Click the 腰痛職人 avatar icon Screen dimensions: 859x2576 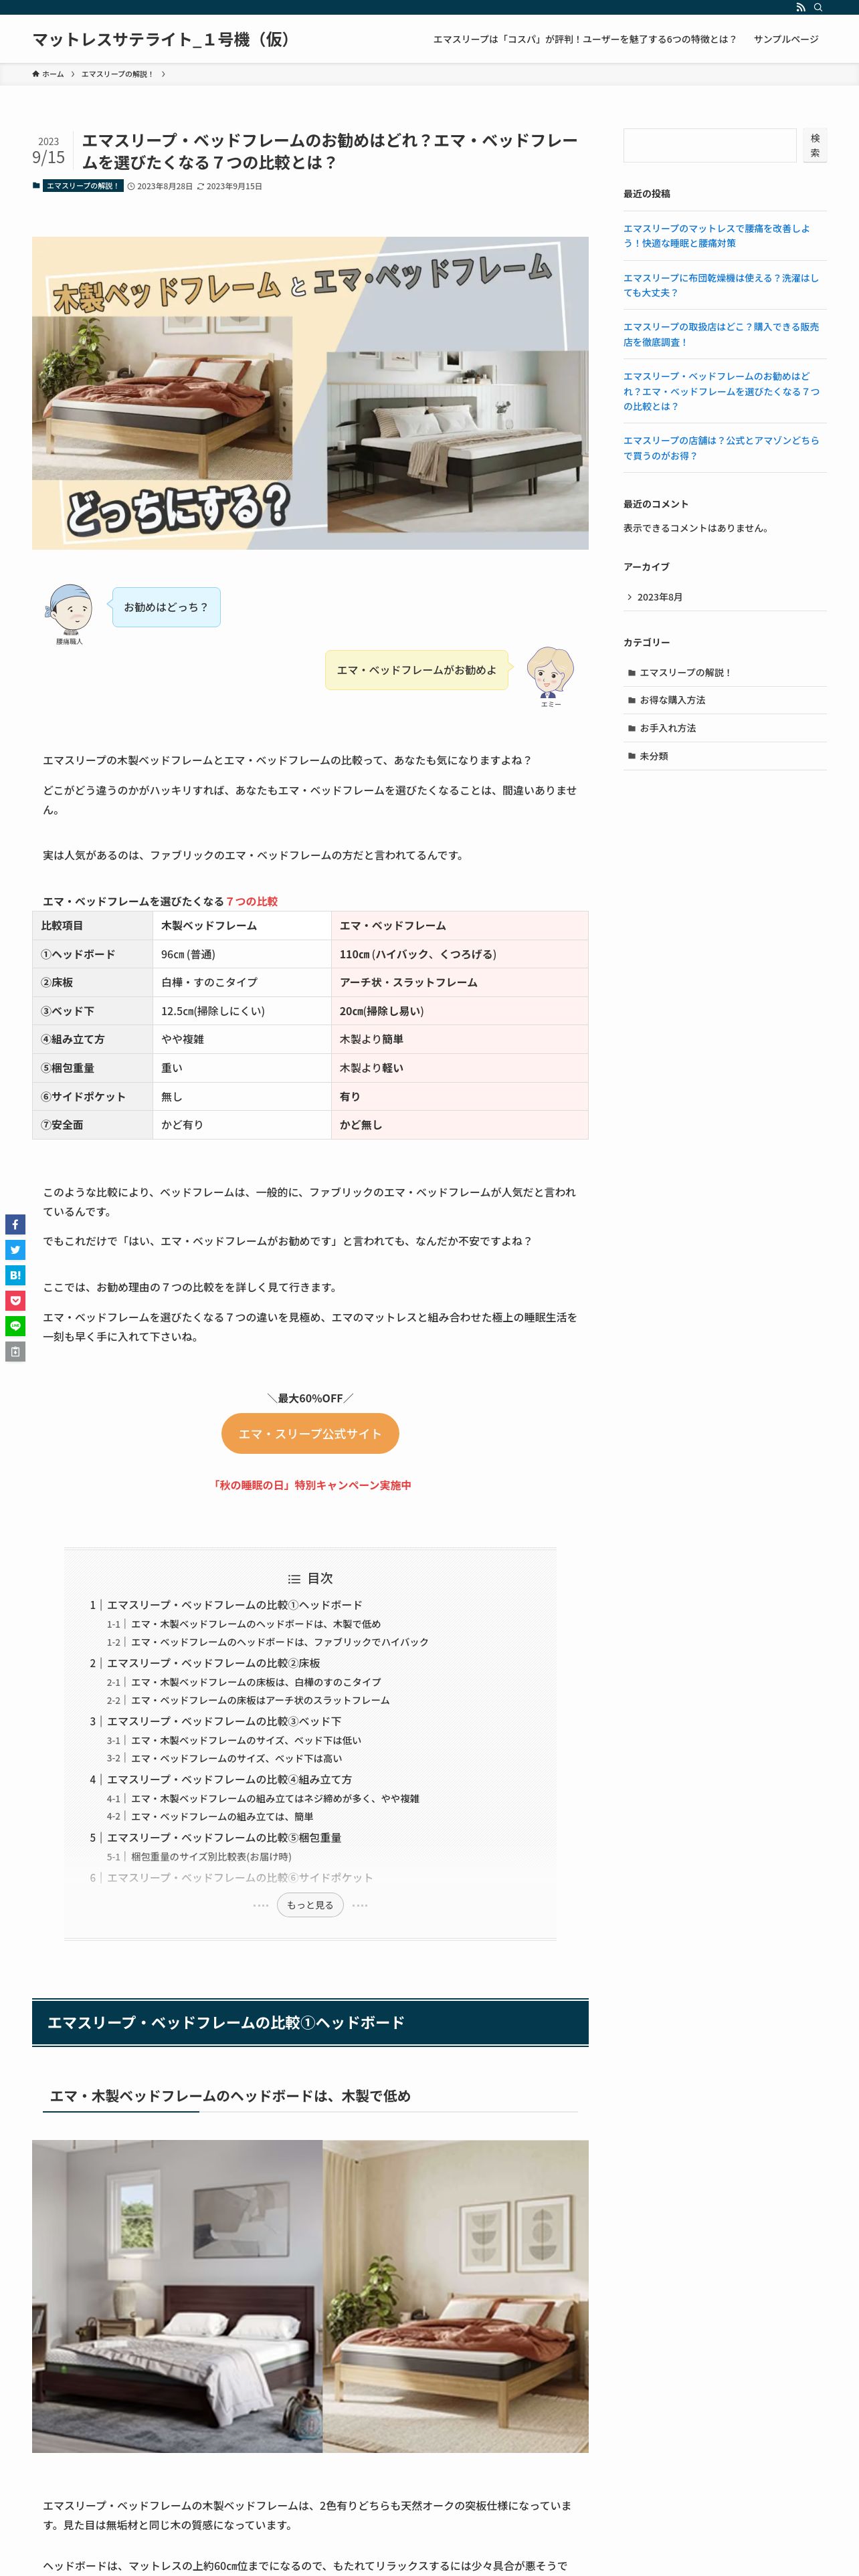coord(70,609)
